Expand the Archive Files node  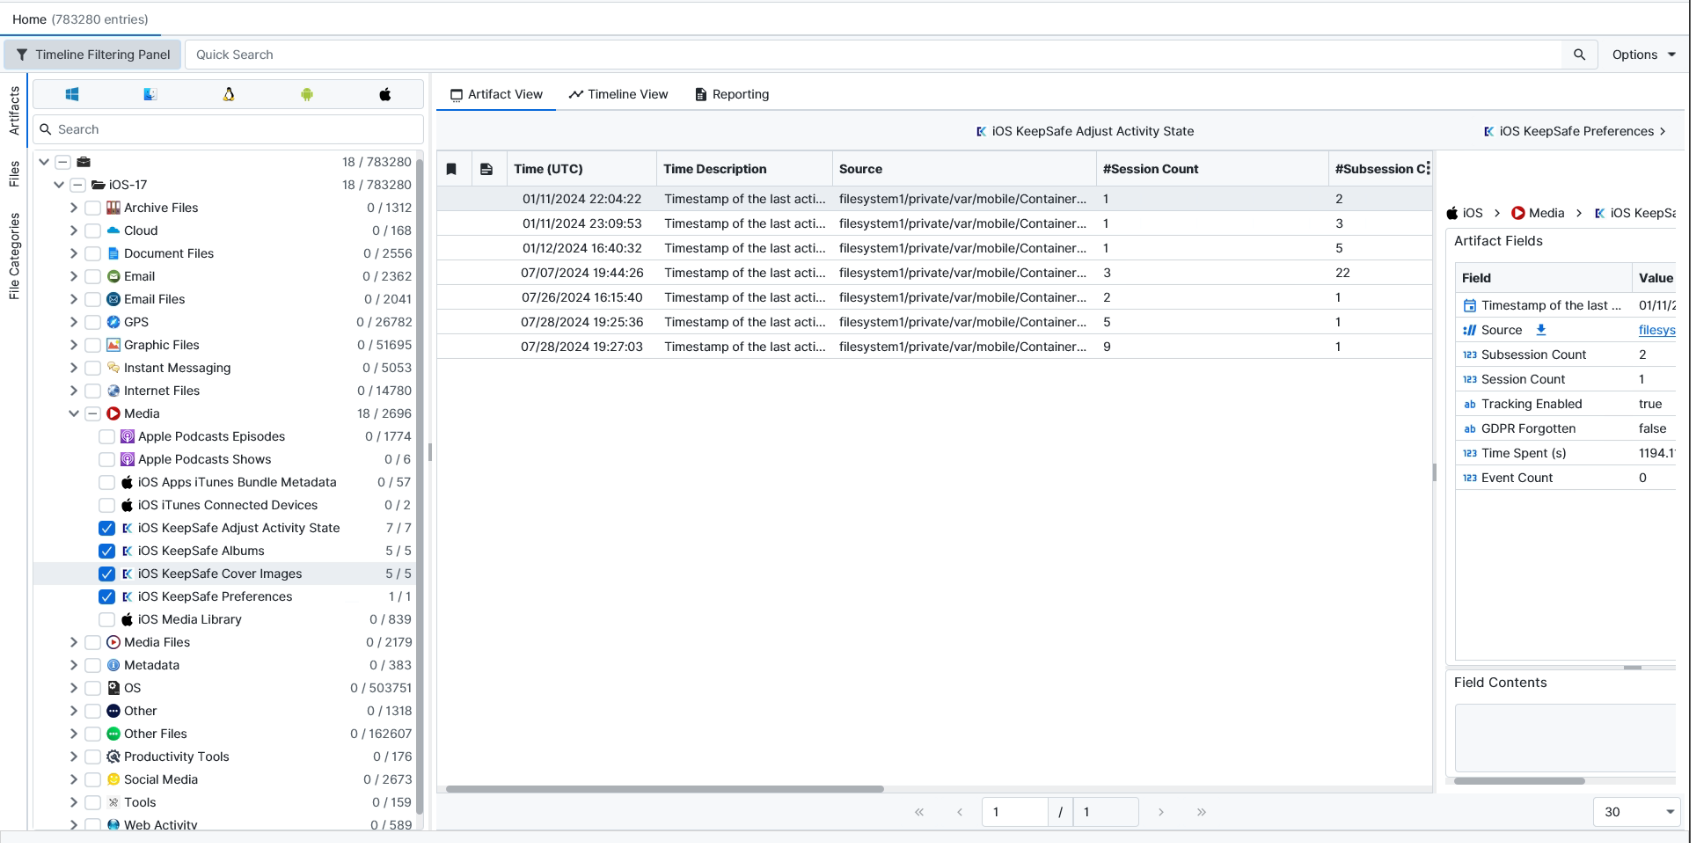point(74,207)
